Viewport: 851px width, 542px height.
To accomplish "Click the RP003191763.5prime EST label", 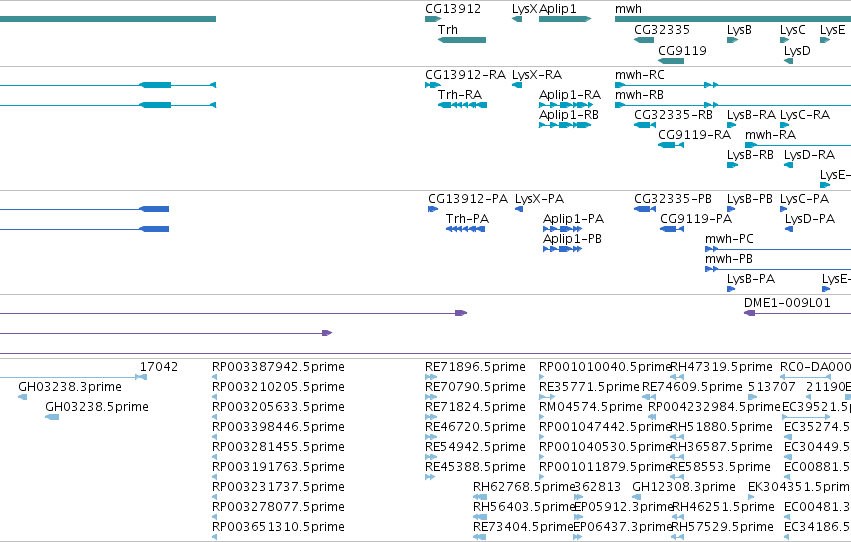I will click(x=278, y=468).
